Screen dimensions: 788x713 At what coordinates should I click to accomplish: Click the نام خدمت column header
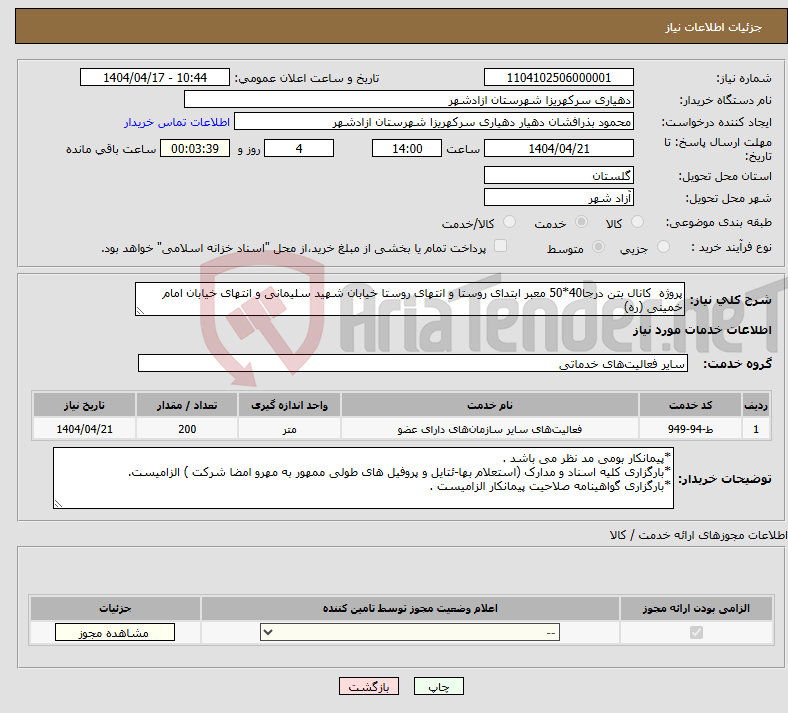tap(489, 405)
